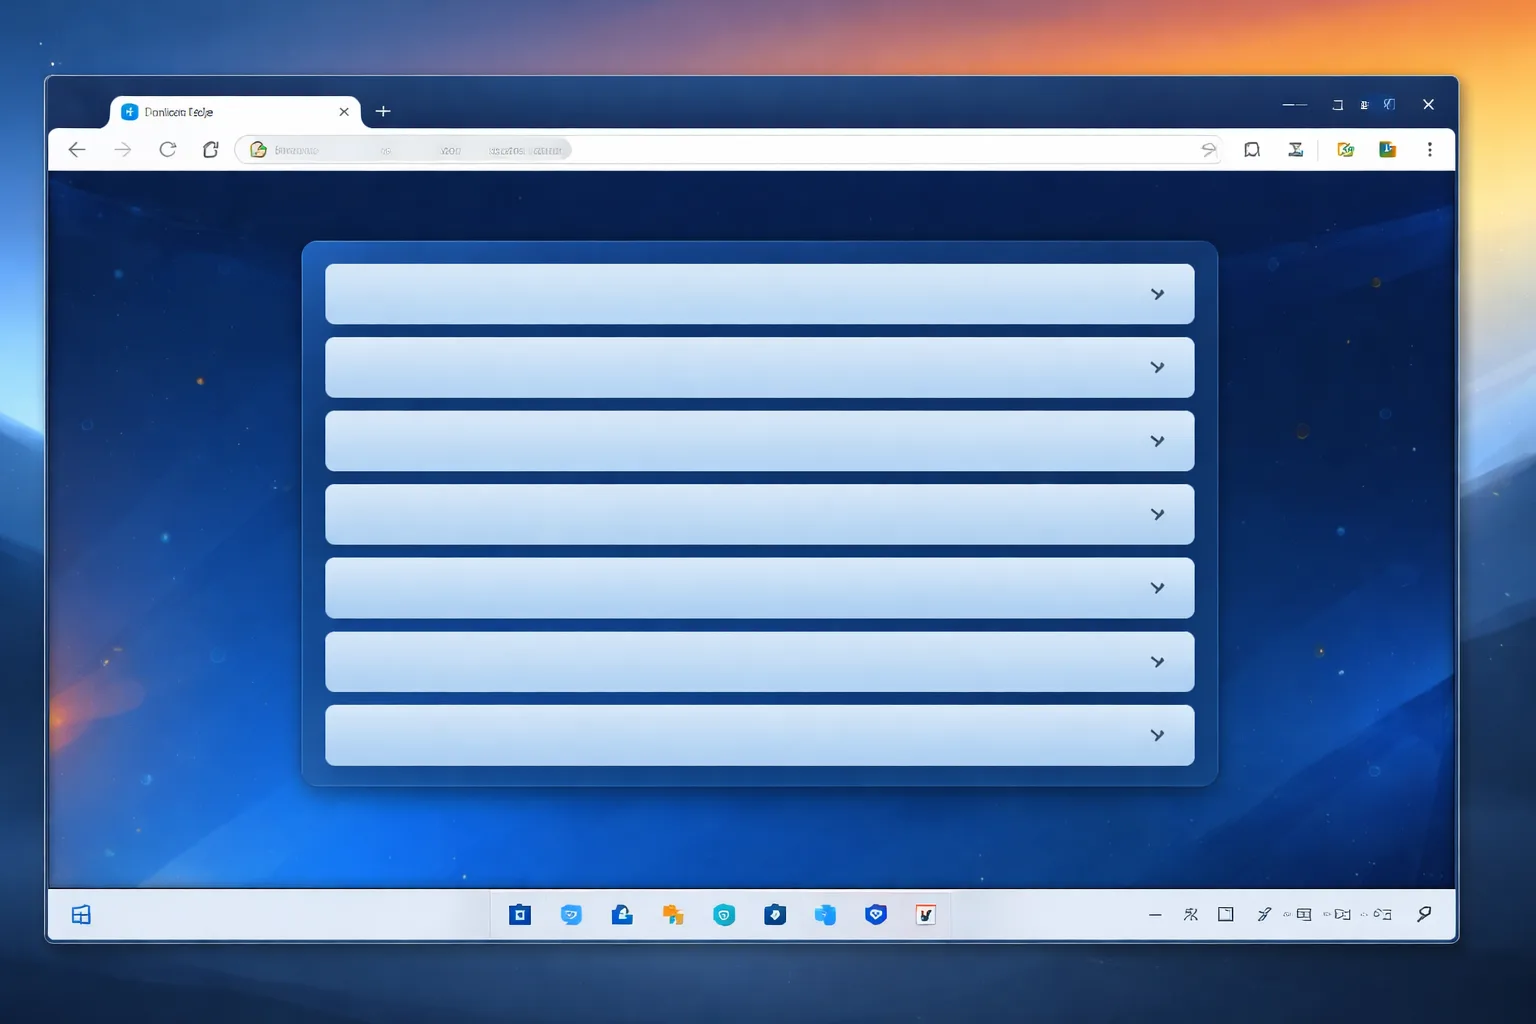Screen dimensions: 1536x1024
Task: Expand the last accordion row chevron
Action: [x=1157, y=735]
